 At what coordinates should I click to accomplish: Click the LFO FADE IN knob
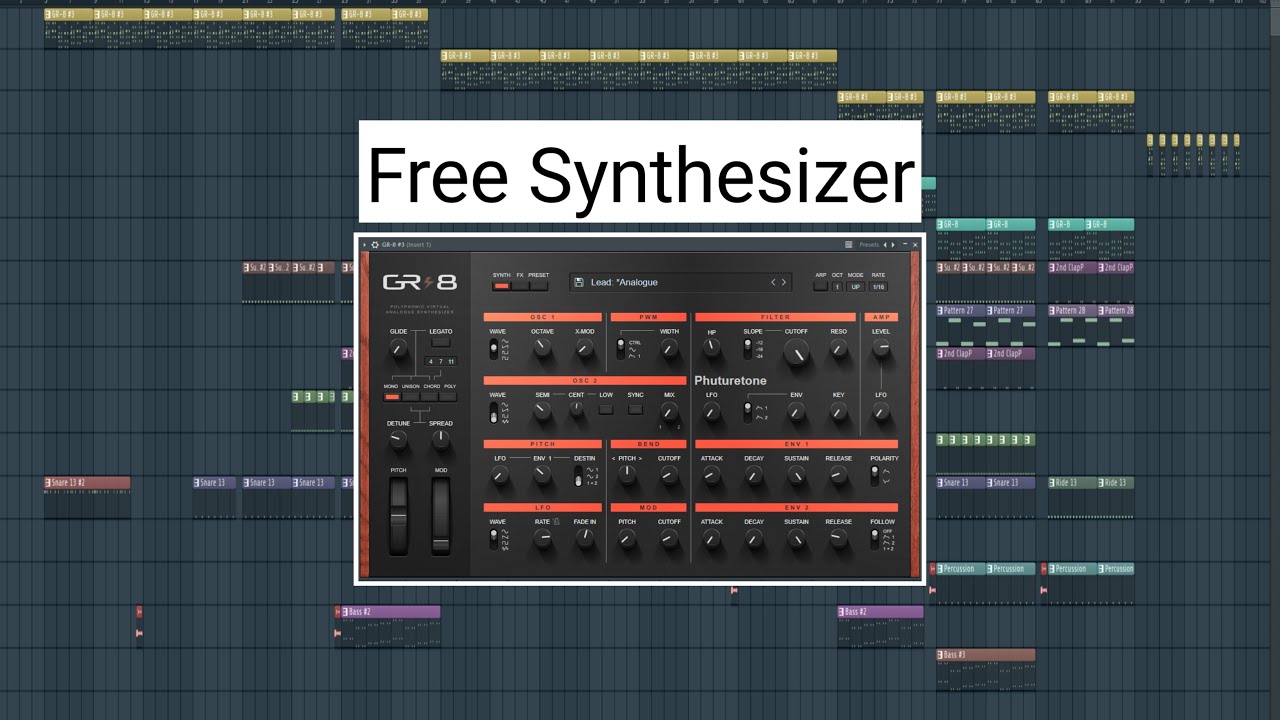pos(584,539)
